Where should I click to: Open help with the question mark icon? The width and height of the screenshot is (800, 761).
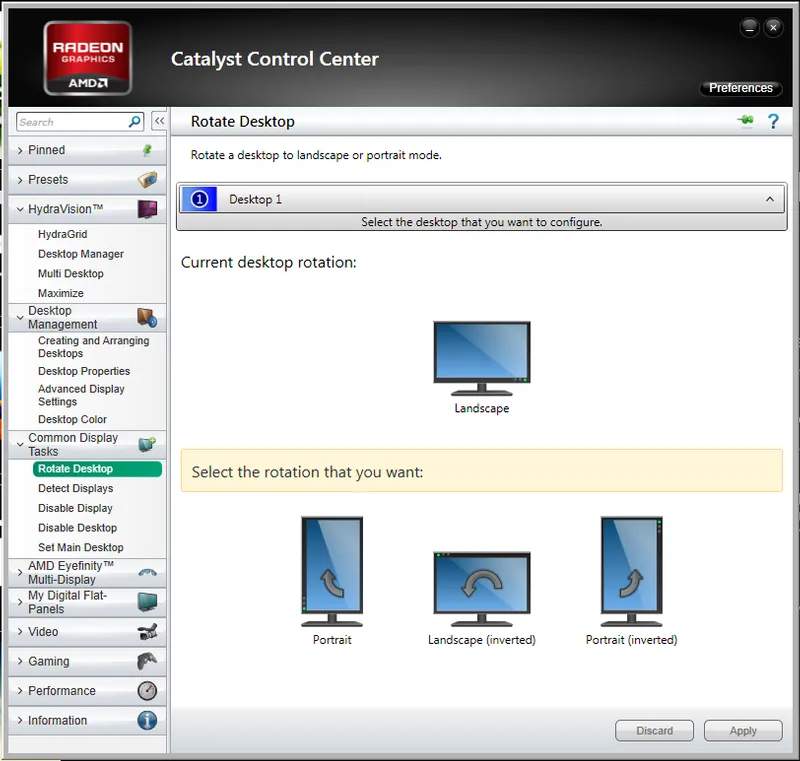pos(773,122)
